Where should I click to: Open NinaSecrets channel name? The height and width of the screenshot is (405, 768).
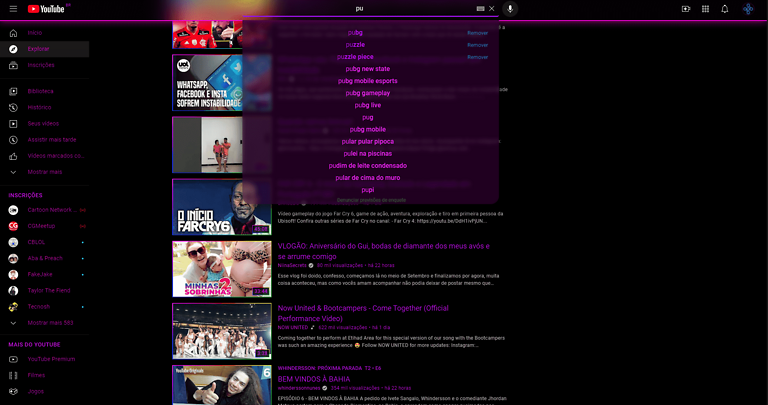(292, 265)
